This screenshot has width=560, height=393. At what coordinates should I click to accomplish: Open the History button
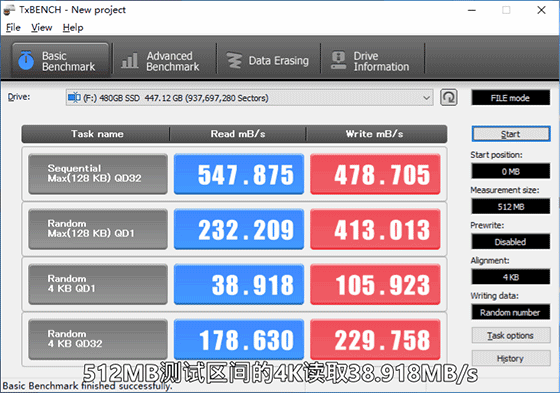tap(511, 358)
